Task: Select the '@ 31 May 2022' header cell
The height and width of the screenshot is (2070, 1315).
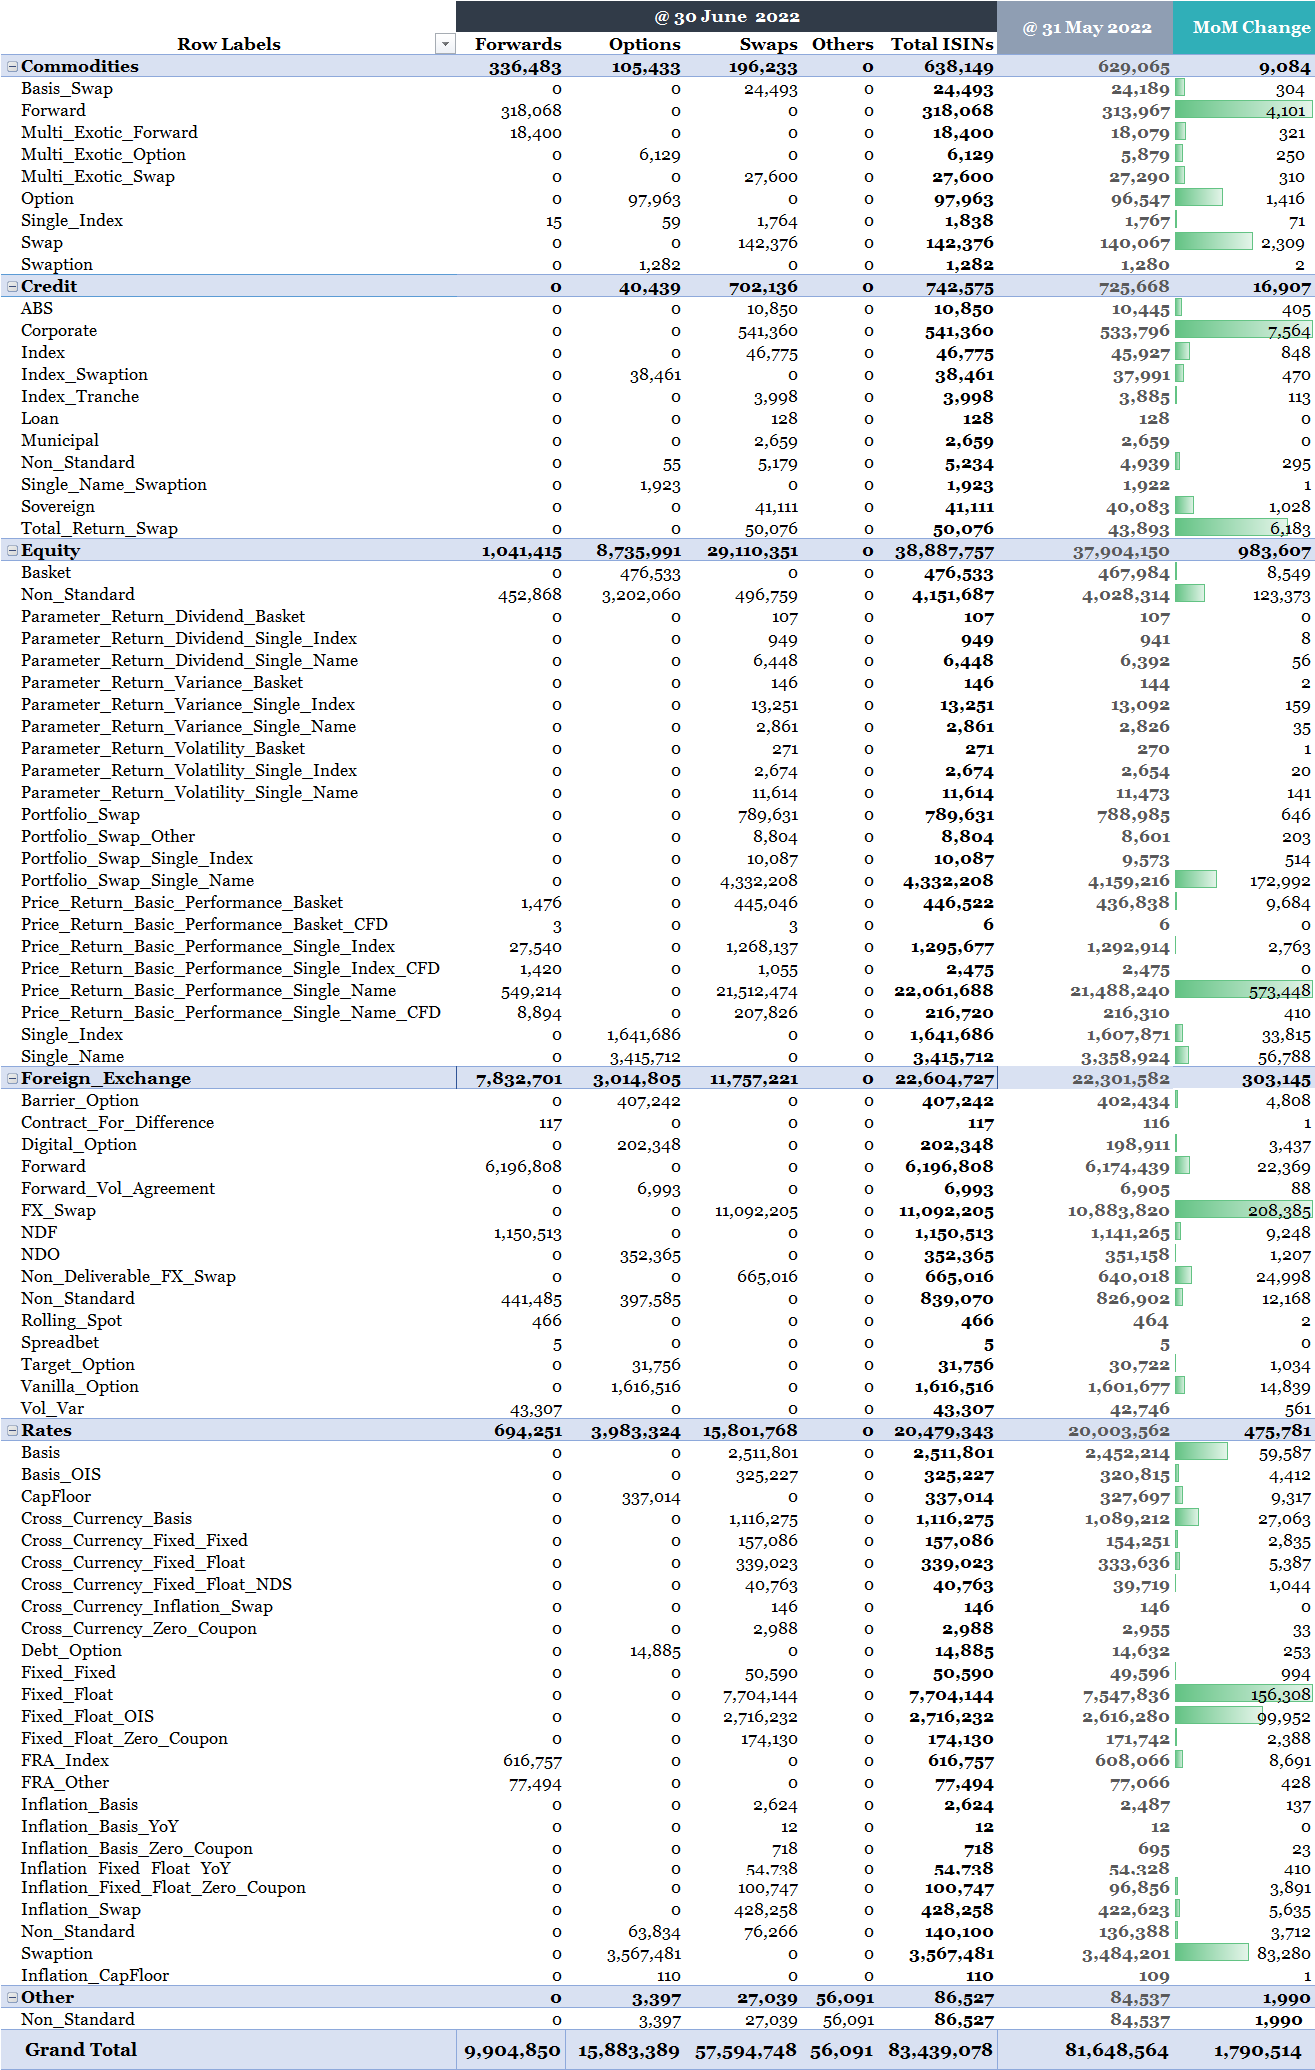Action: point(1086,28)
